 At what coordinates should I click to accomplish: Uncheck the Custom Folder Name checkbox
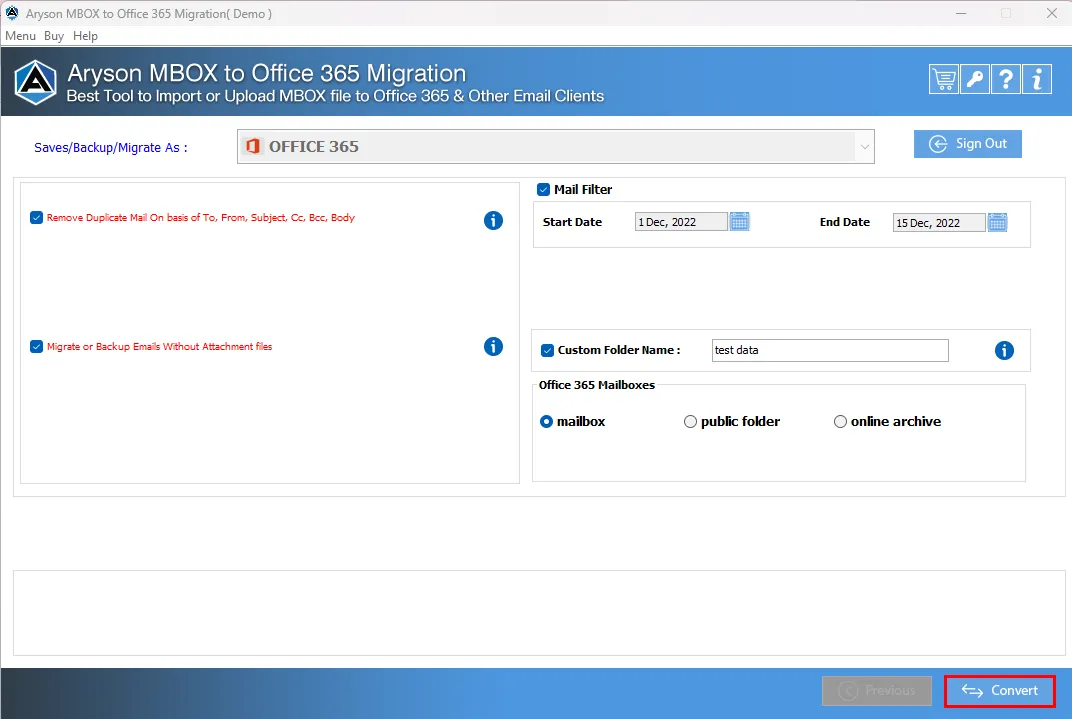pos(548,351)
